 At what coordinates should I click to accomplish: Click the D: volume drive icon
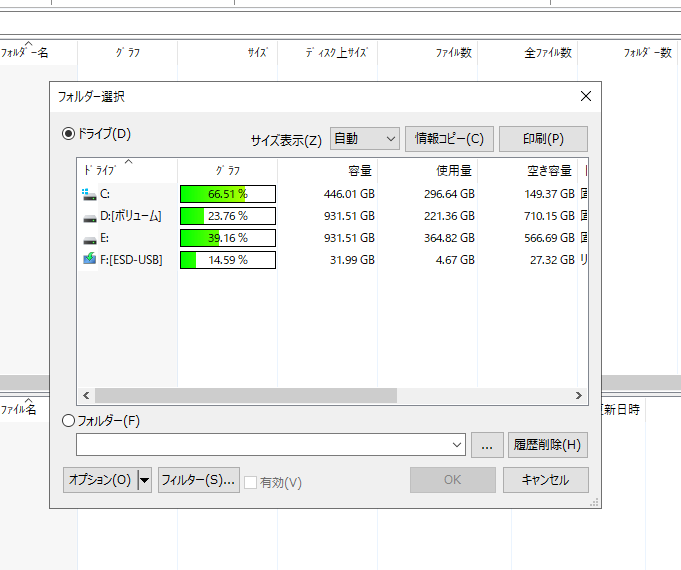(90, 216)
